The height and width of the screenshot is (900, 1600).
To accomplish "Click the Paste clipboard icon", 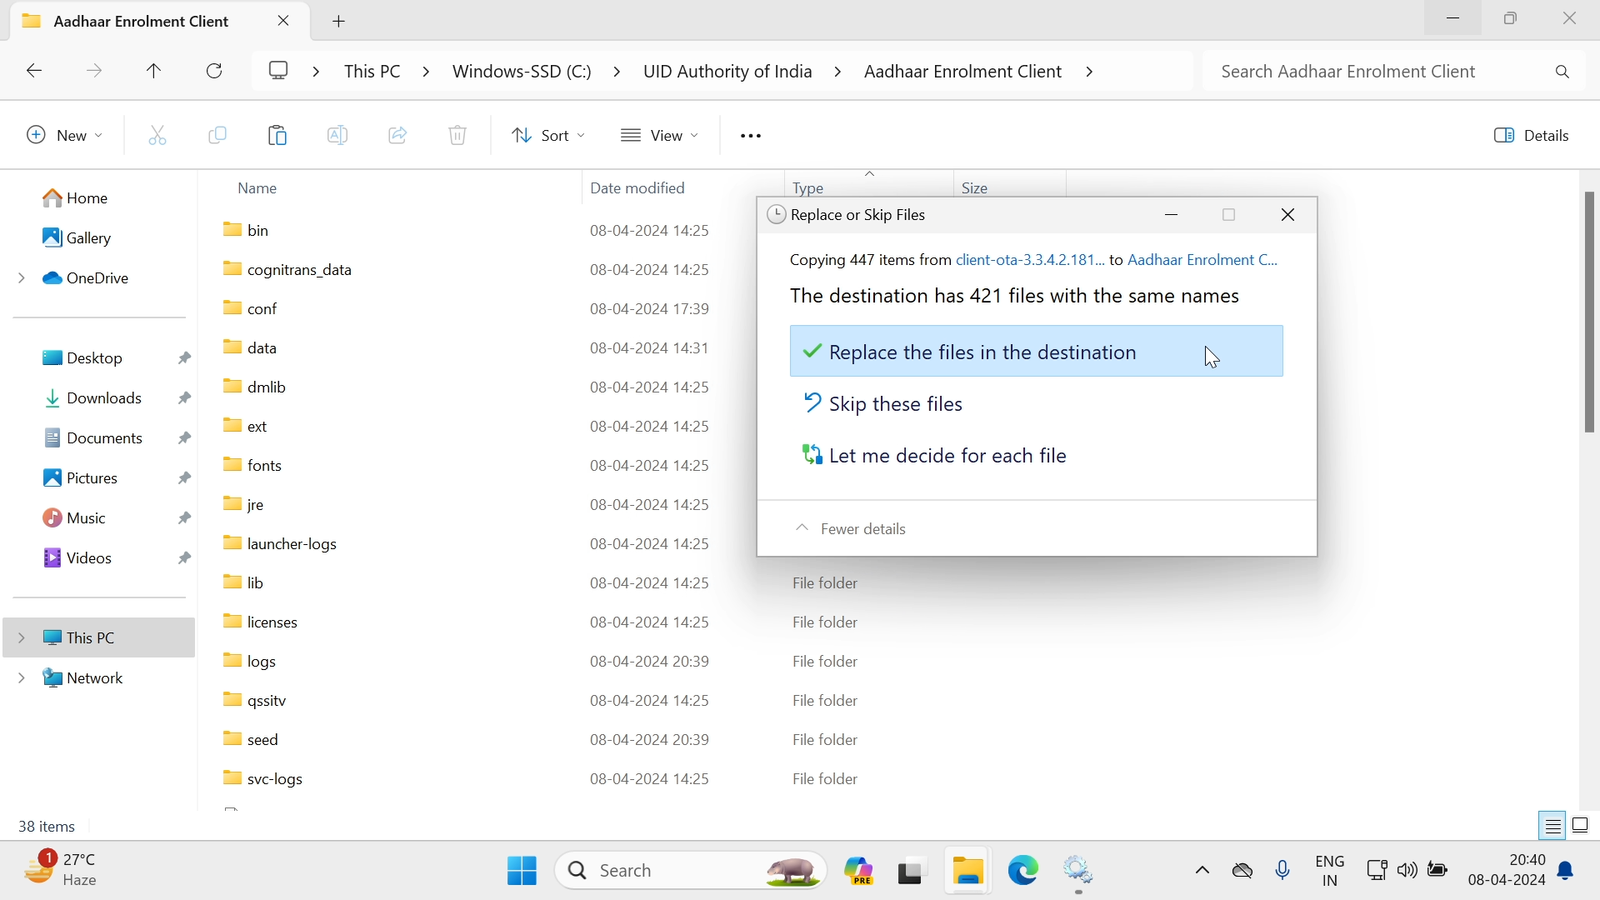I will coord(277,135).
